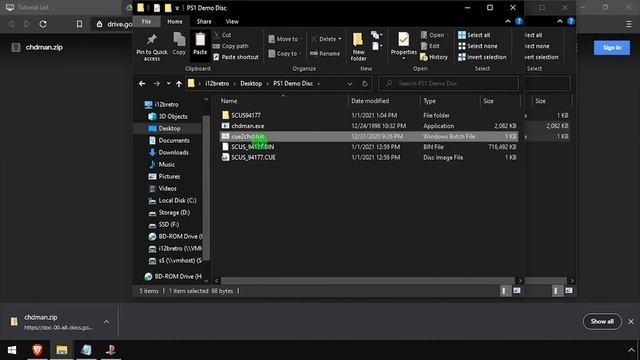Open the Delete dropdown in ribbon

[326, 39]
